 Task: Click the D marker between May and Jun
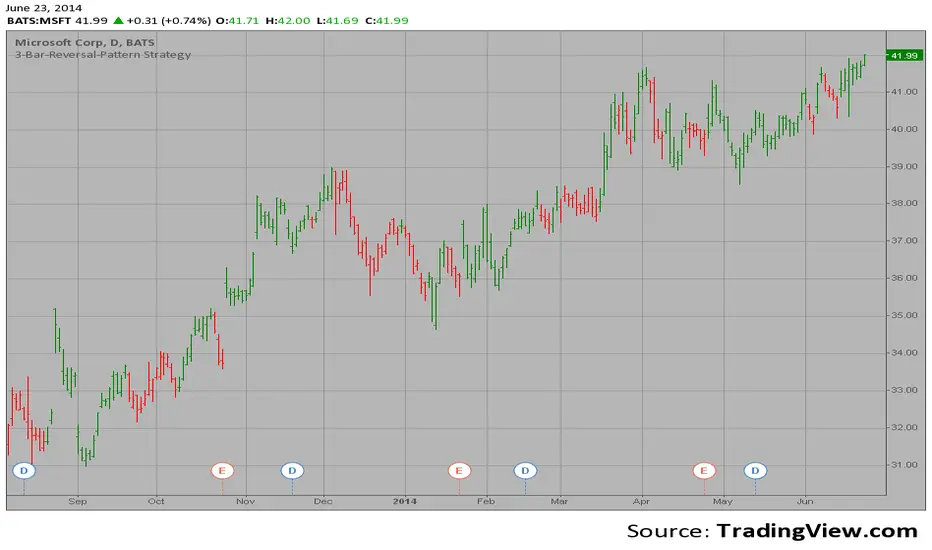pyautogui.click(x=755, y=471)
